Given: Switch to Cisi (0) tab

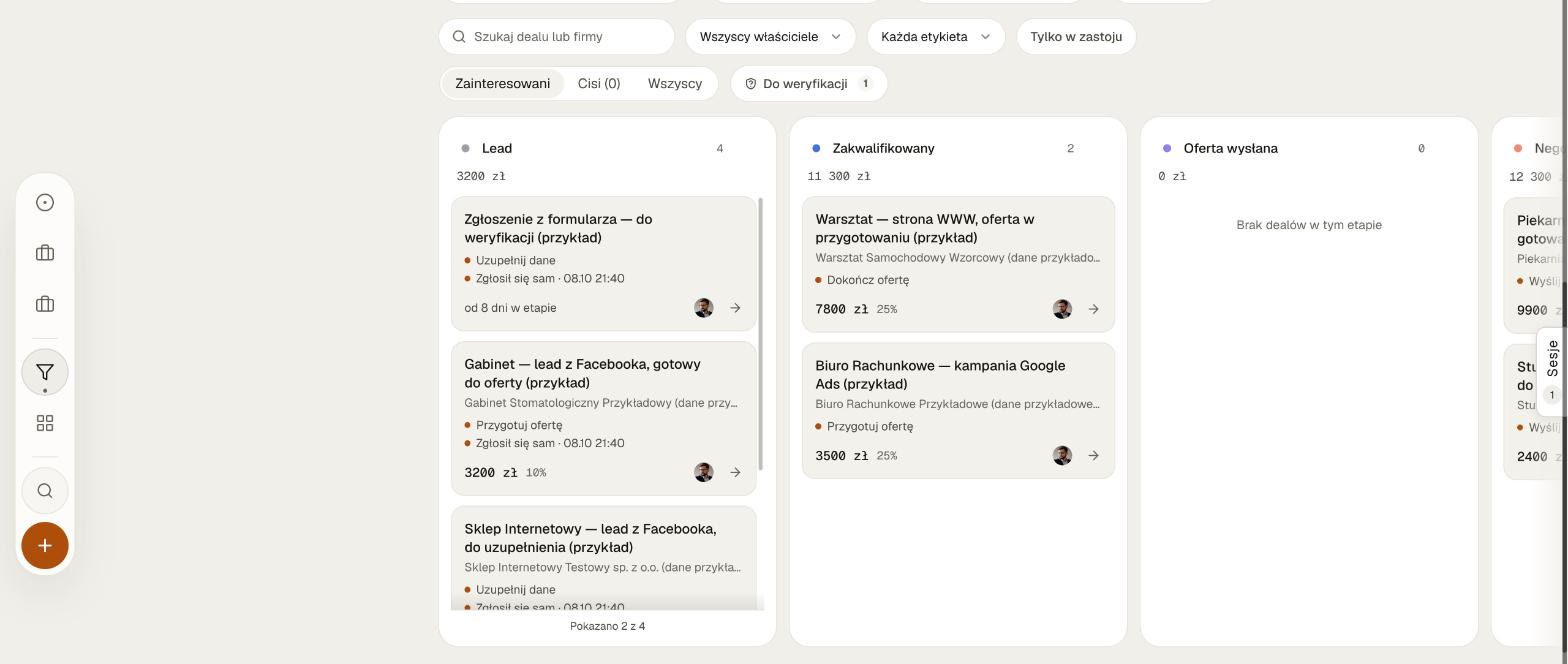Looking at the screenshot, I should [599, 84].
